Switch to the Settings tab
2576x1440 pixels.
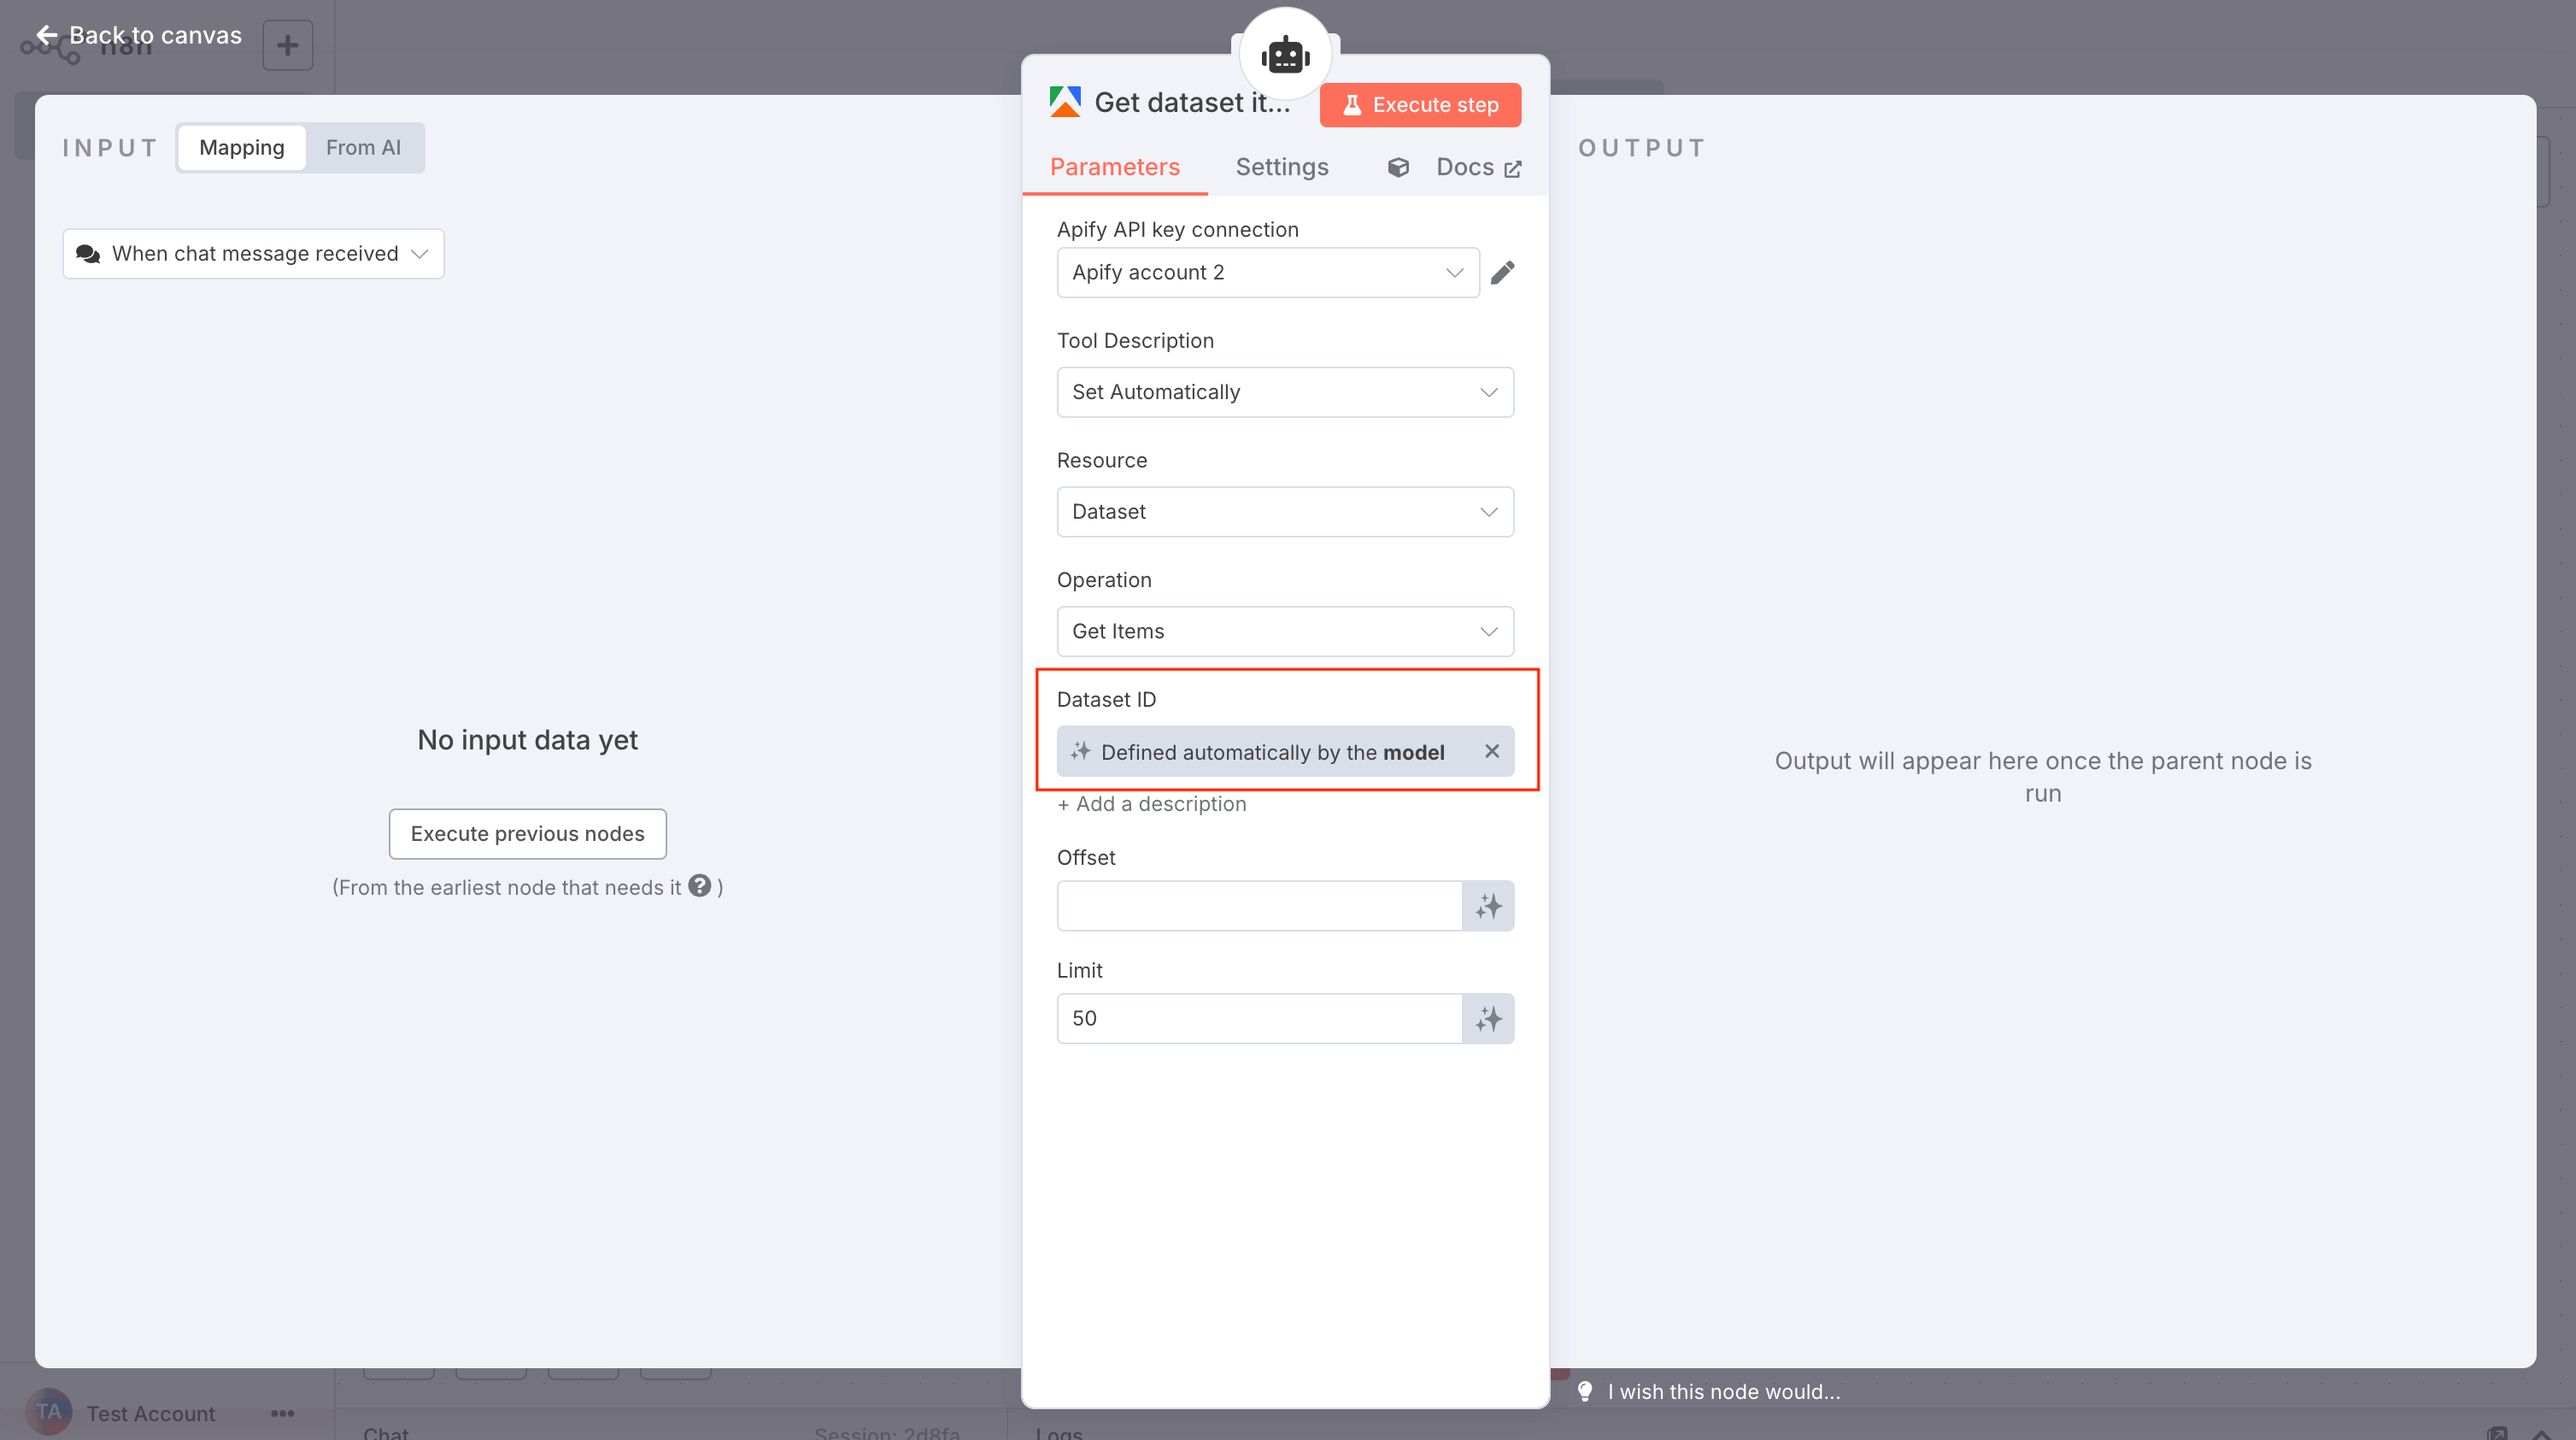point(1282,167)
